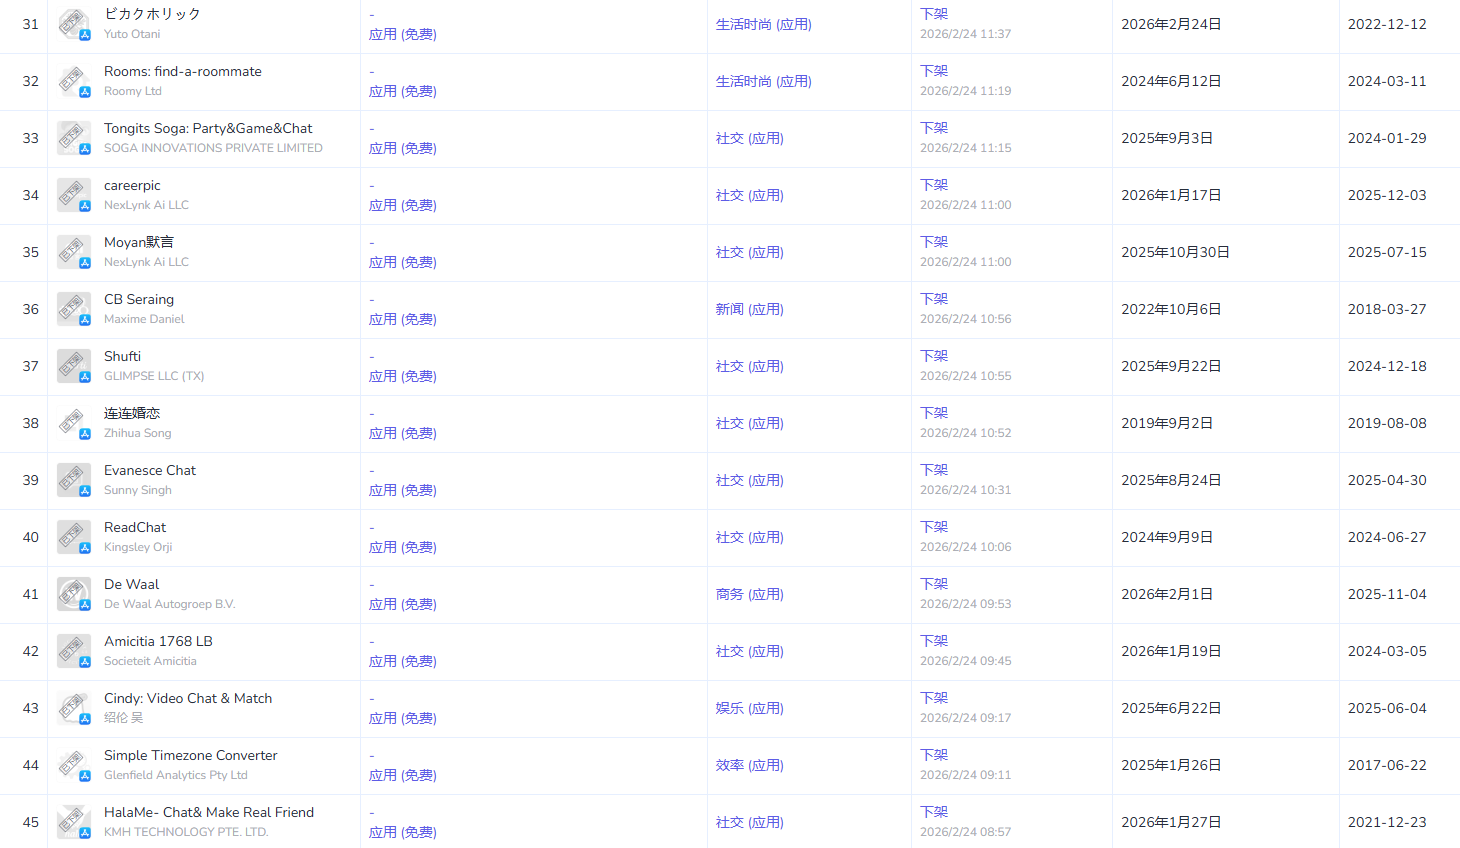The height and width of the screenshot is (848, 1460).
Task: Click the HalaMe app icon
Action: [x=74, y=822]
